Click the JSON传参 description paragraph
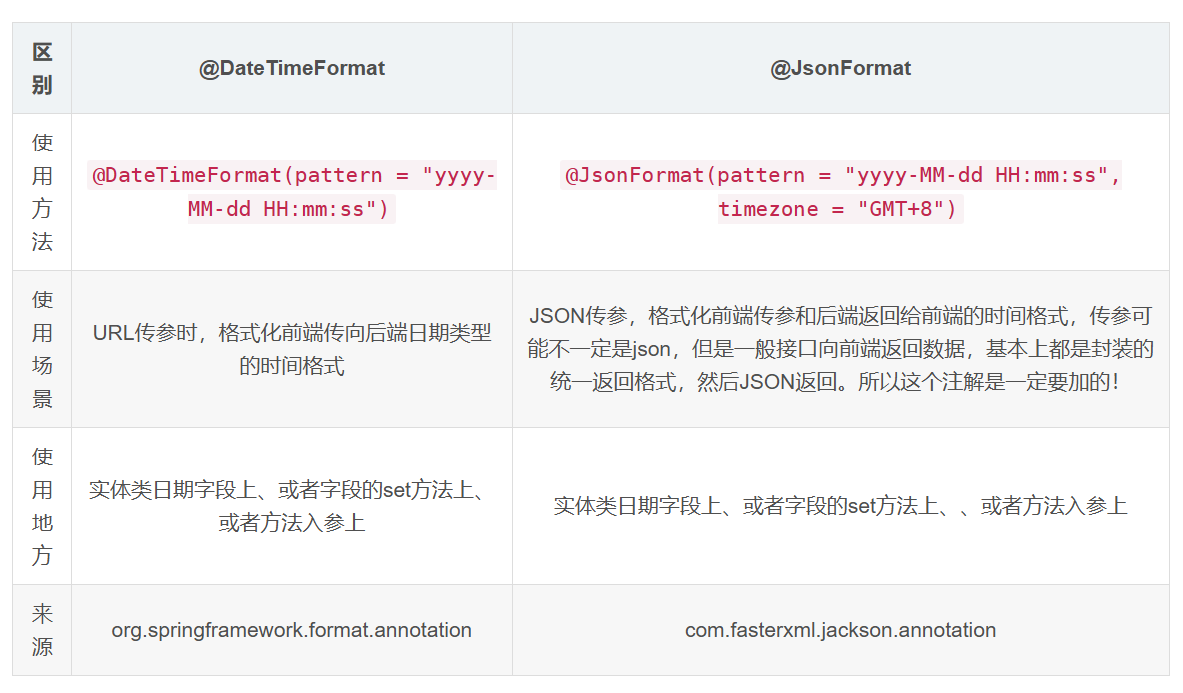The image size is (1183, 693). (x=840, y=349)
